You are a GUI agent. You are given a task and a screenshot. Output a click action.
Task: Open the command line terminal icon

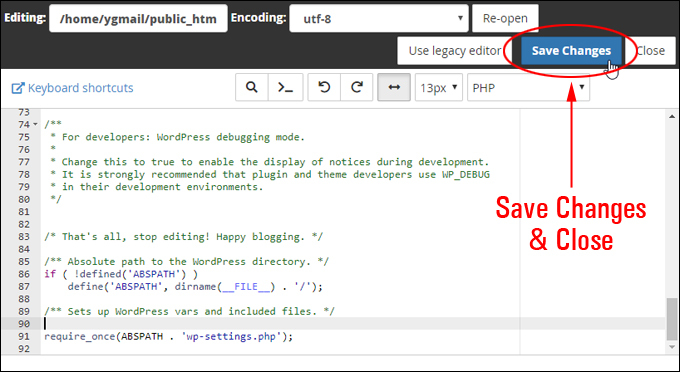[x=285, y=88]
